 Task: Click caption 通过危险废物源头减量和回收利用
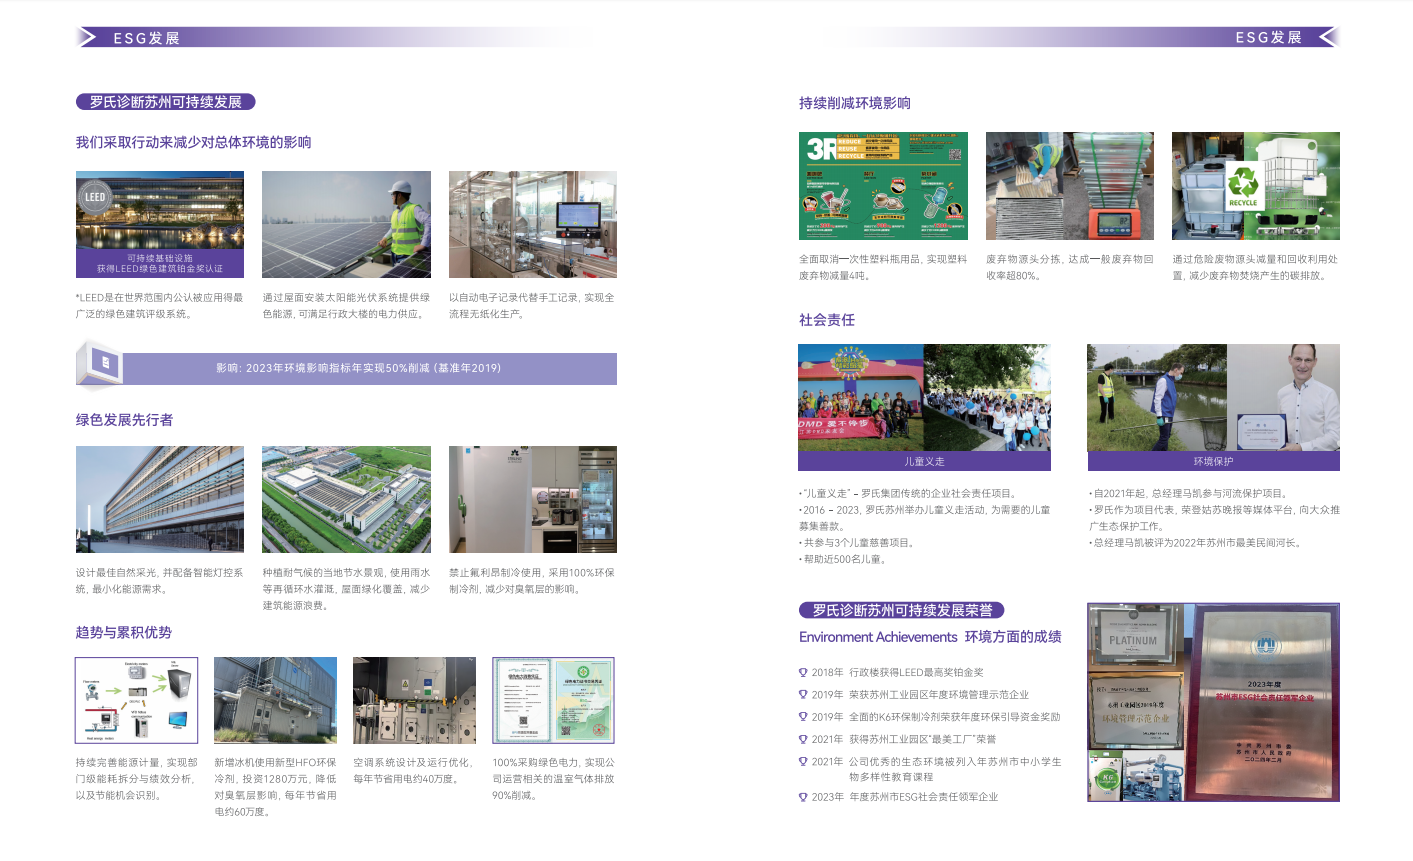coord(1255,267)
